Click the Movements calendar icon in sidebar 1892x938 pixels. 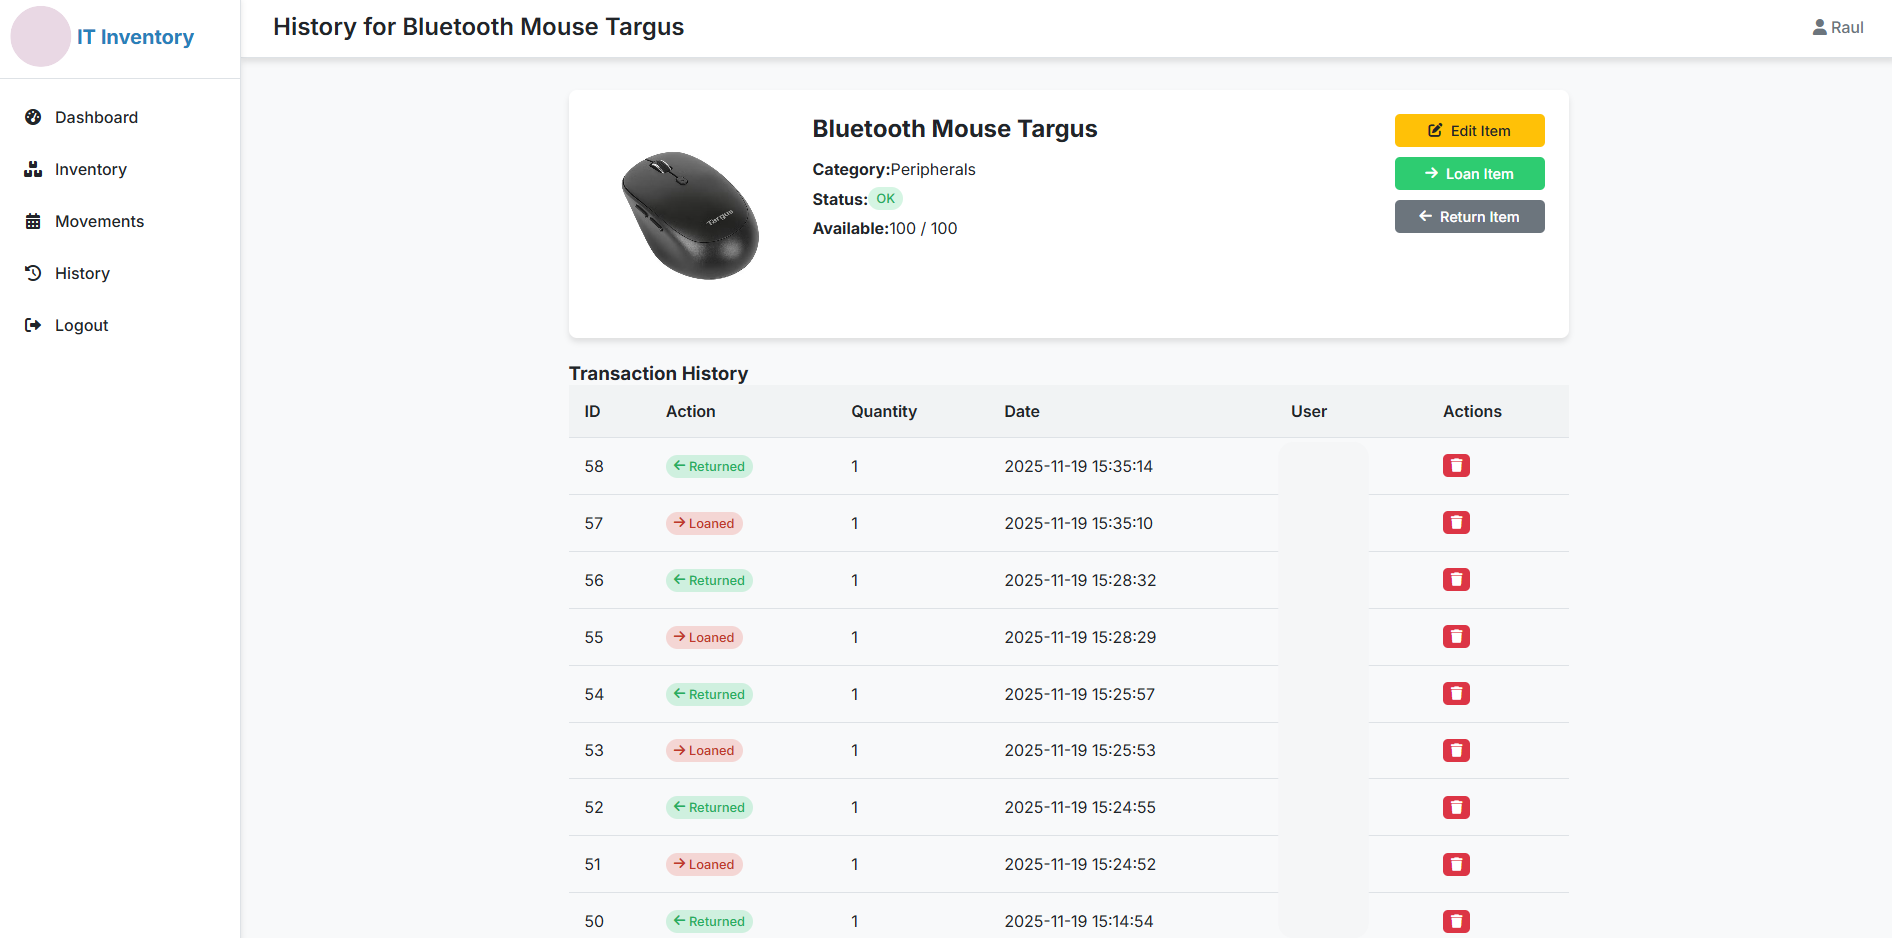[x=33, y=221]
